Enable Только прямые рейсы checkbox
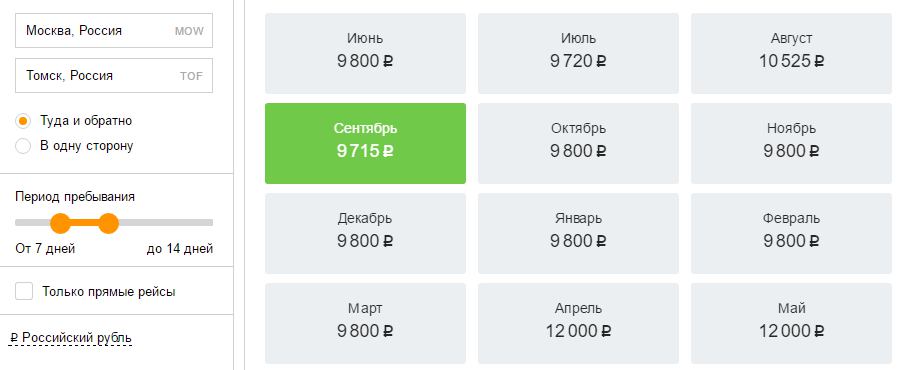Screen dimensions: 897x370 tap(24, 291)
